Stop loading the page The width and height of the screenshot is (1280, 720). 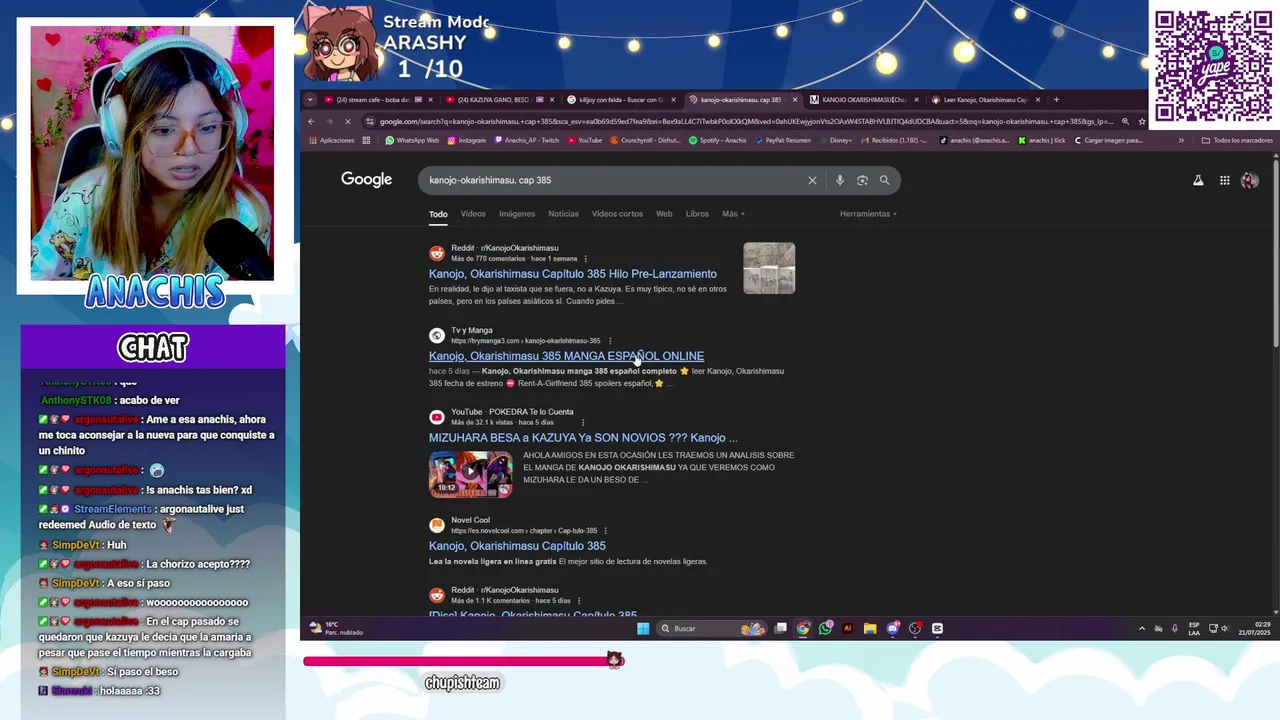348,122
